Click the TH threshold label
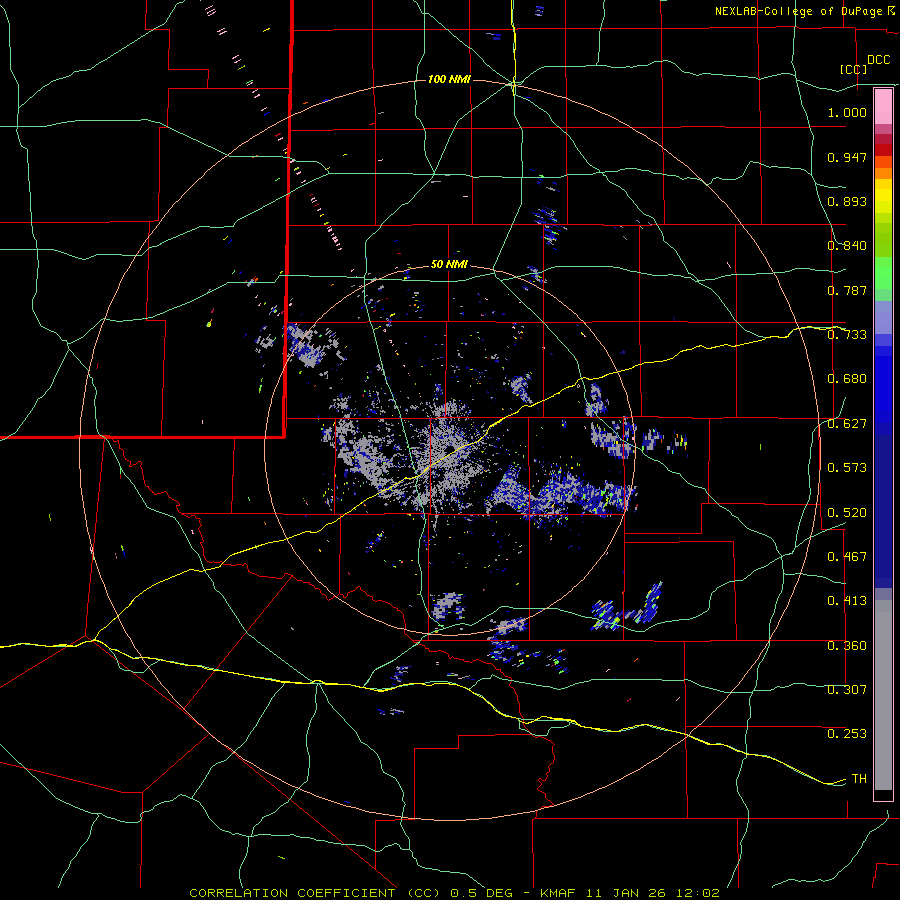Image resolution: width=900 pixels, height=900 pixels. tap(859, 779)
